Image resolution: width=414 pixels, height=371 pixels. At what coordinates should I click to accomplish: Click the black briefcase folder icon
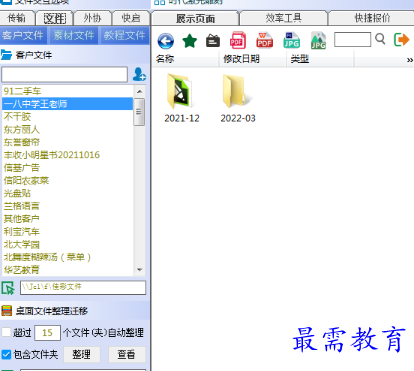(x=213, y=41)
